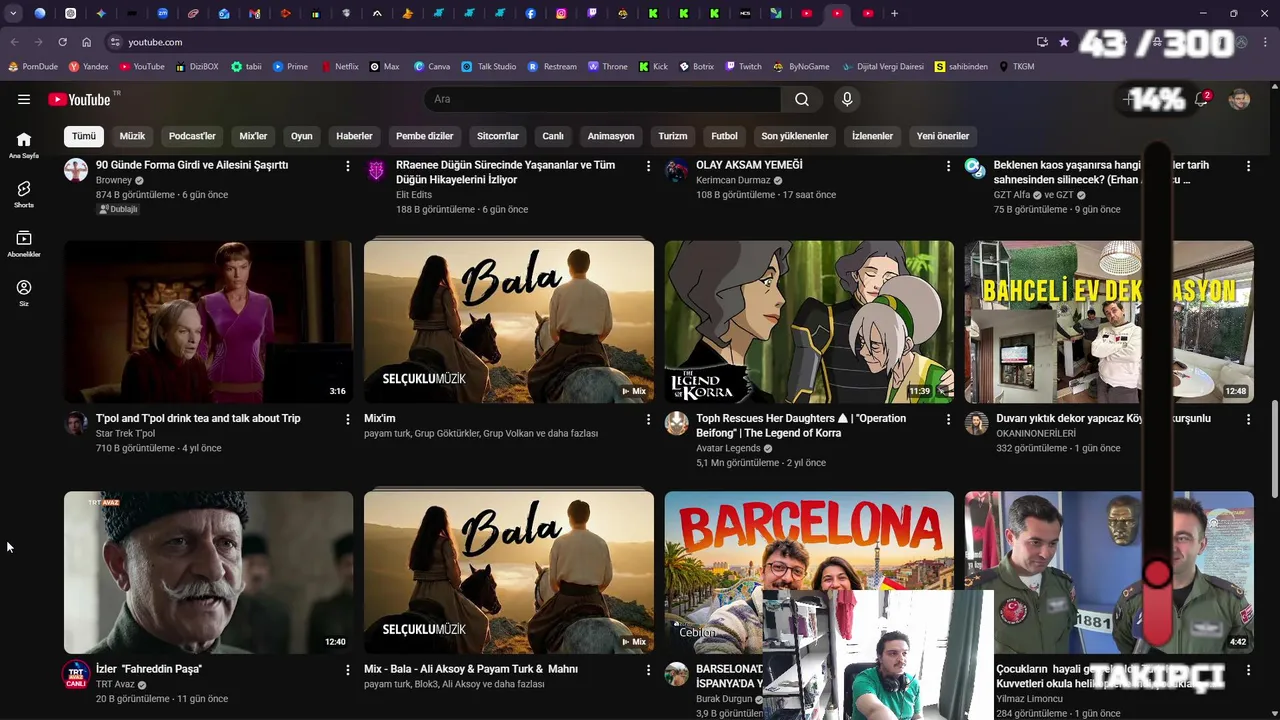Click the Yilmaz Limoncu channel name
The height and width of the screenshot is (720, 1280).
1029,698
